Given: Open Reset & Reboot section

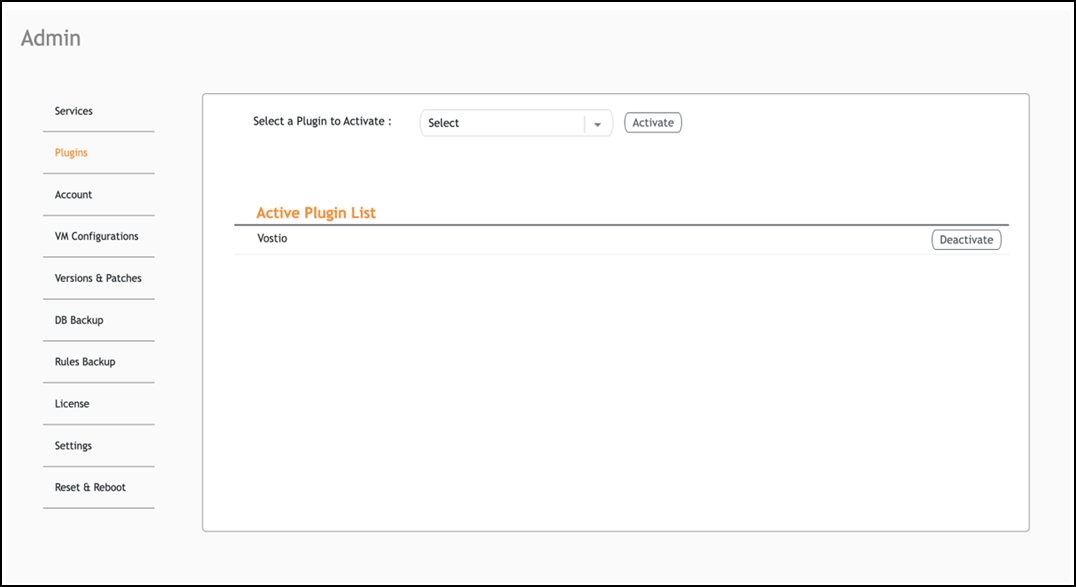Looking at the screenshot, I should tap(91, 487).
